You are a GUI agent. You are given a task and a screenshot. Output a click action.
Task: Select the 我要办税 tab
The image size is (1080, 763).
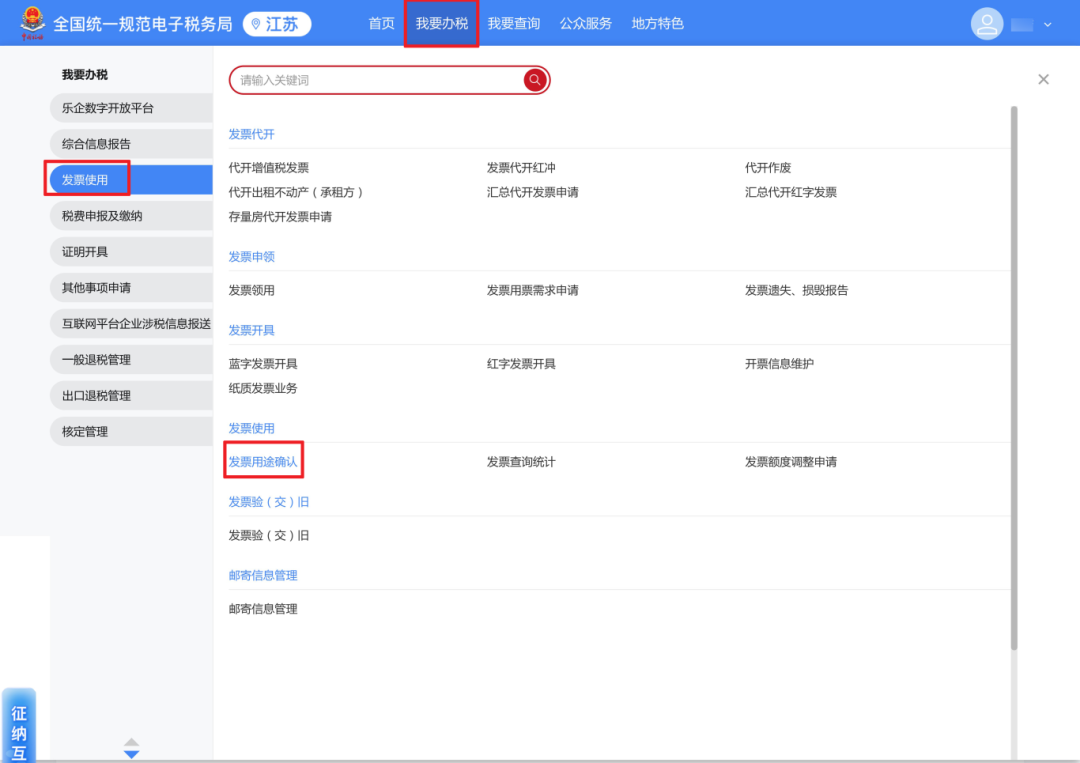point(442,23)
